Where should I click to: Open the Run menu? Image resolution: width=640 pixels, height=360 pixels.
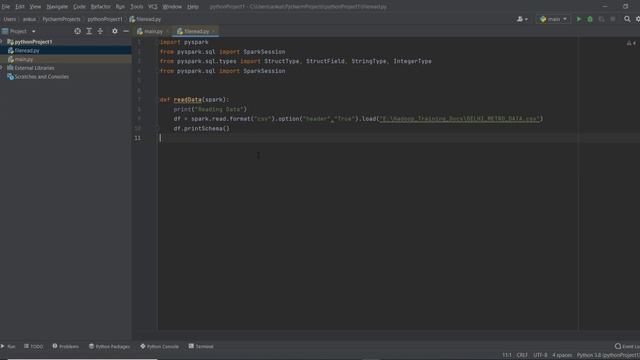coord(120,7)
